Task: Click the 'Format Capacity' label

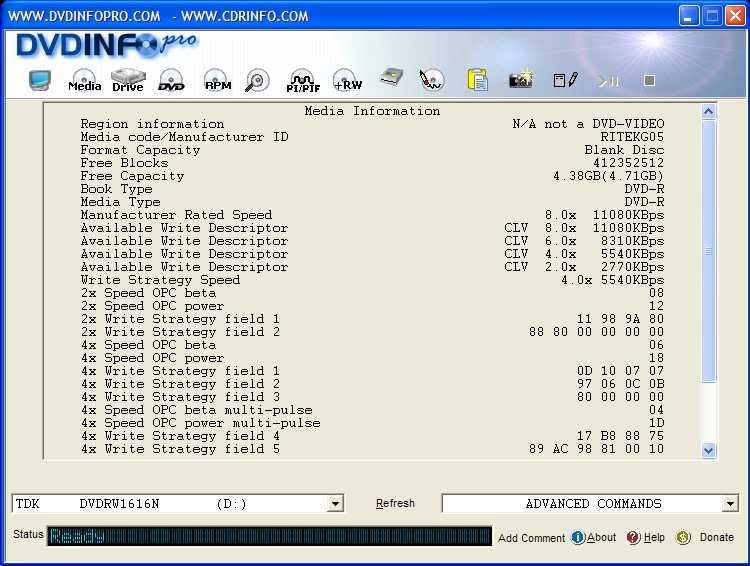Action: click(x=140, y=150)
